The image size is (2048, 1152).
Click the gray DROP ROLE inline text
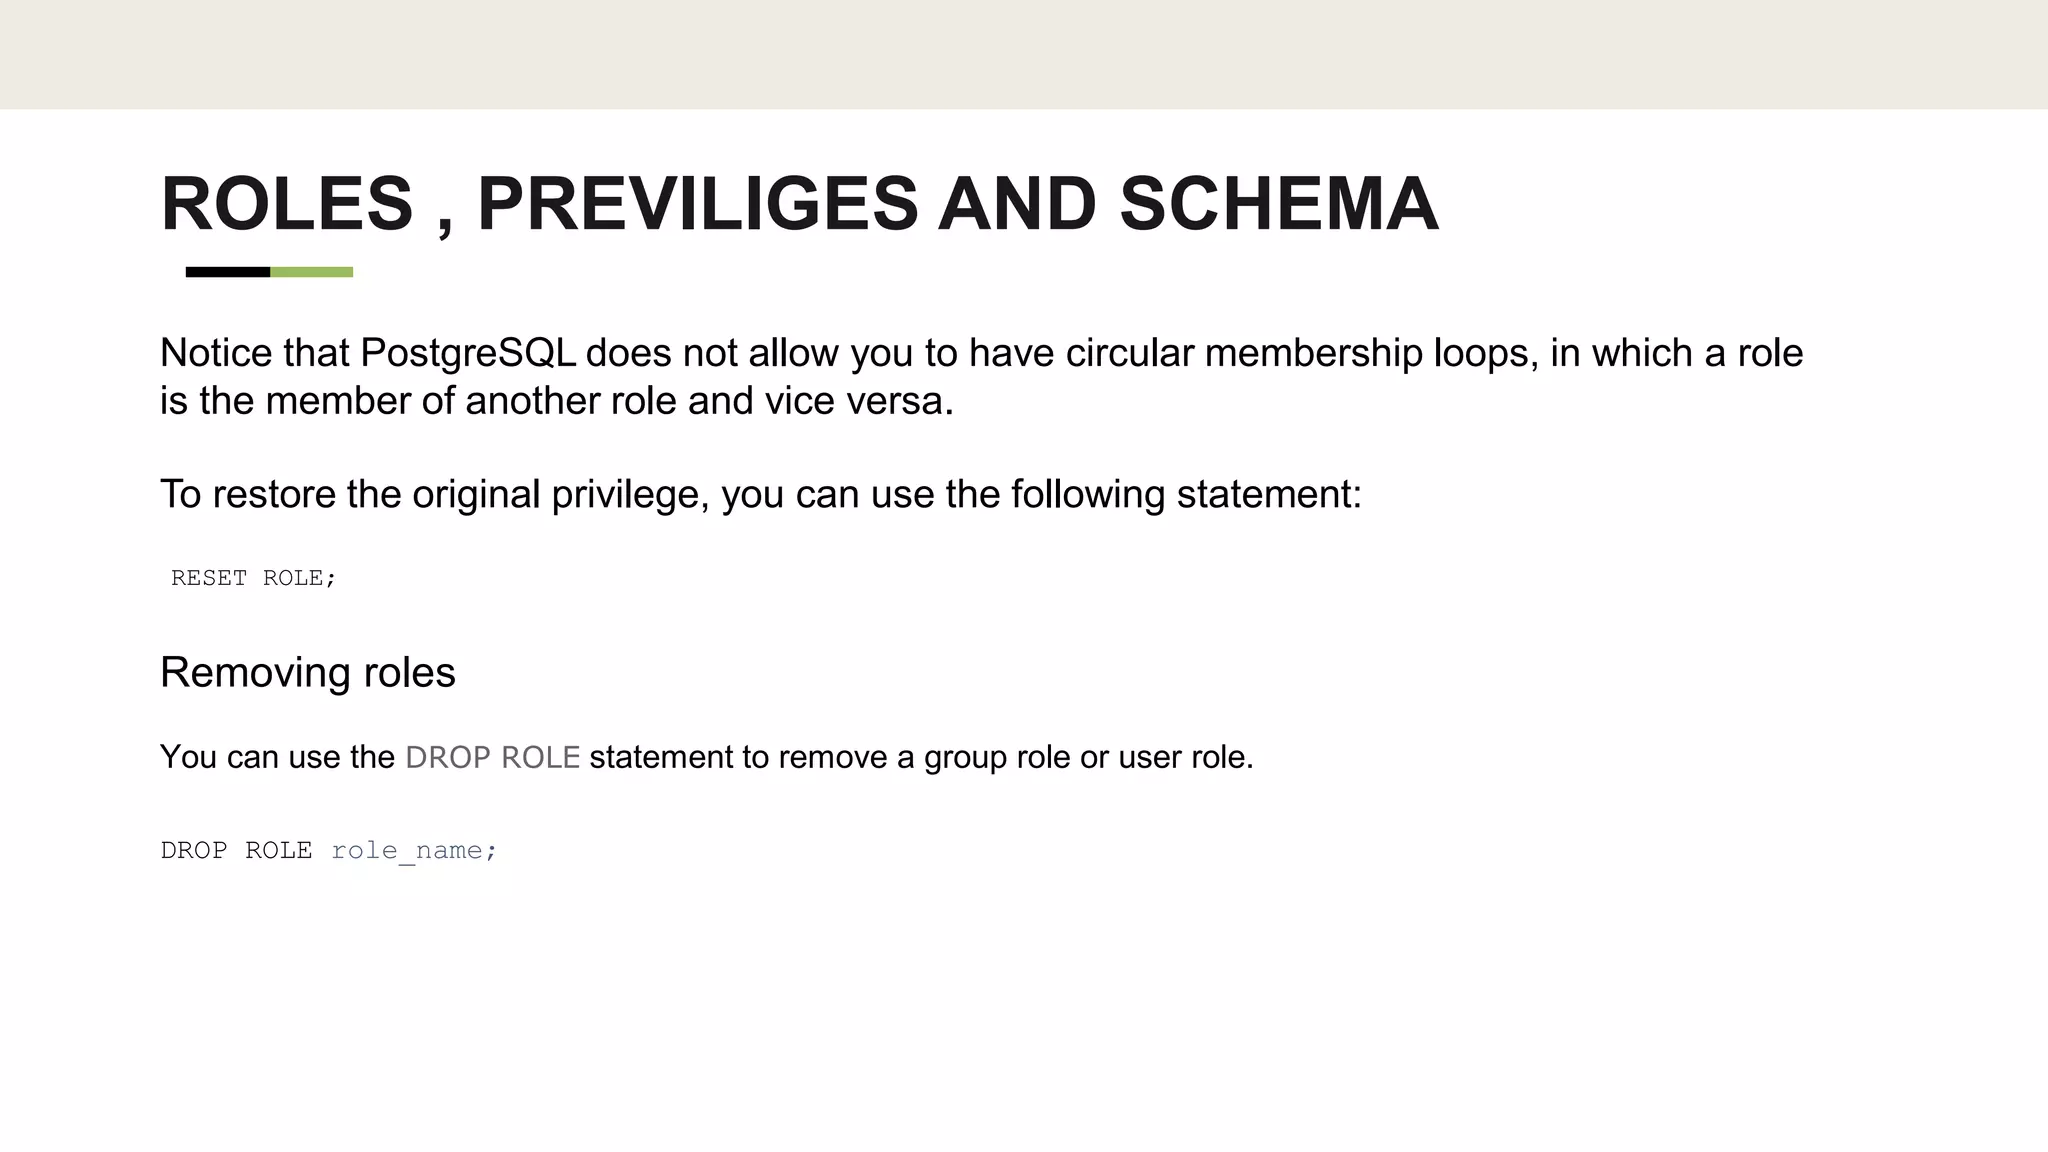coord(492,757)
